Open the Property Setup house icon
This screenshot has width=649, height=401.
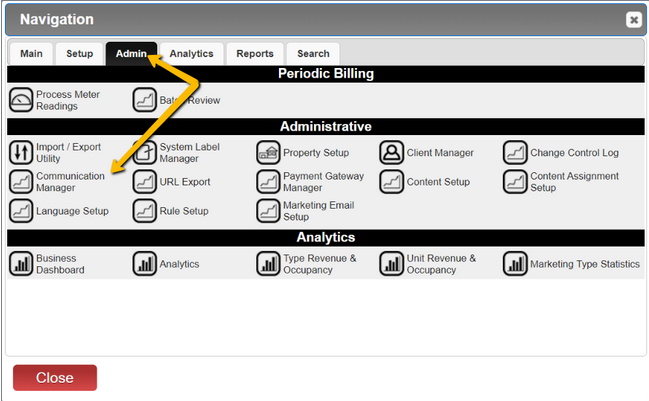(268, 152)
